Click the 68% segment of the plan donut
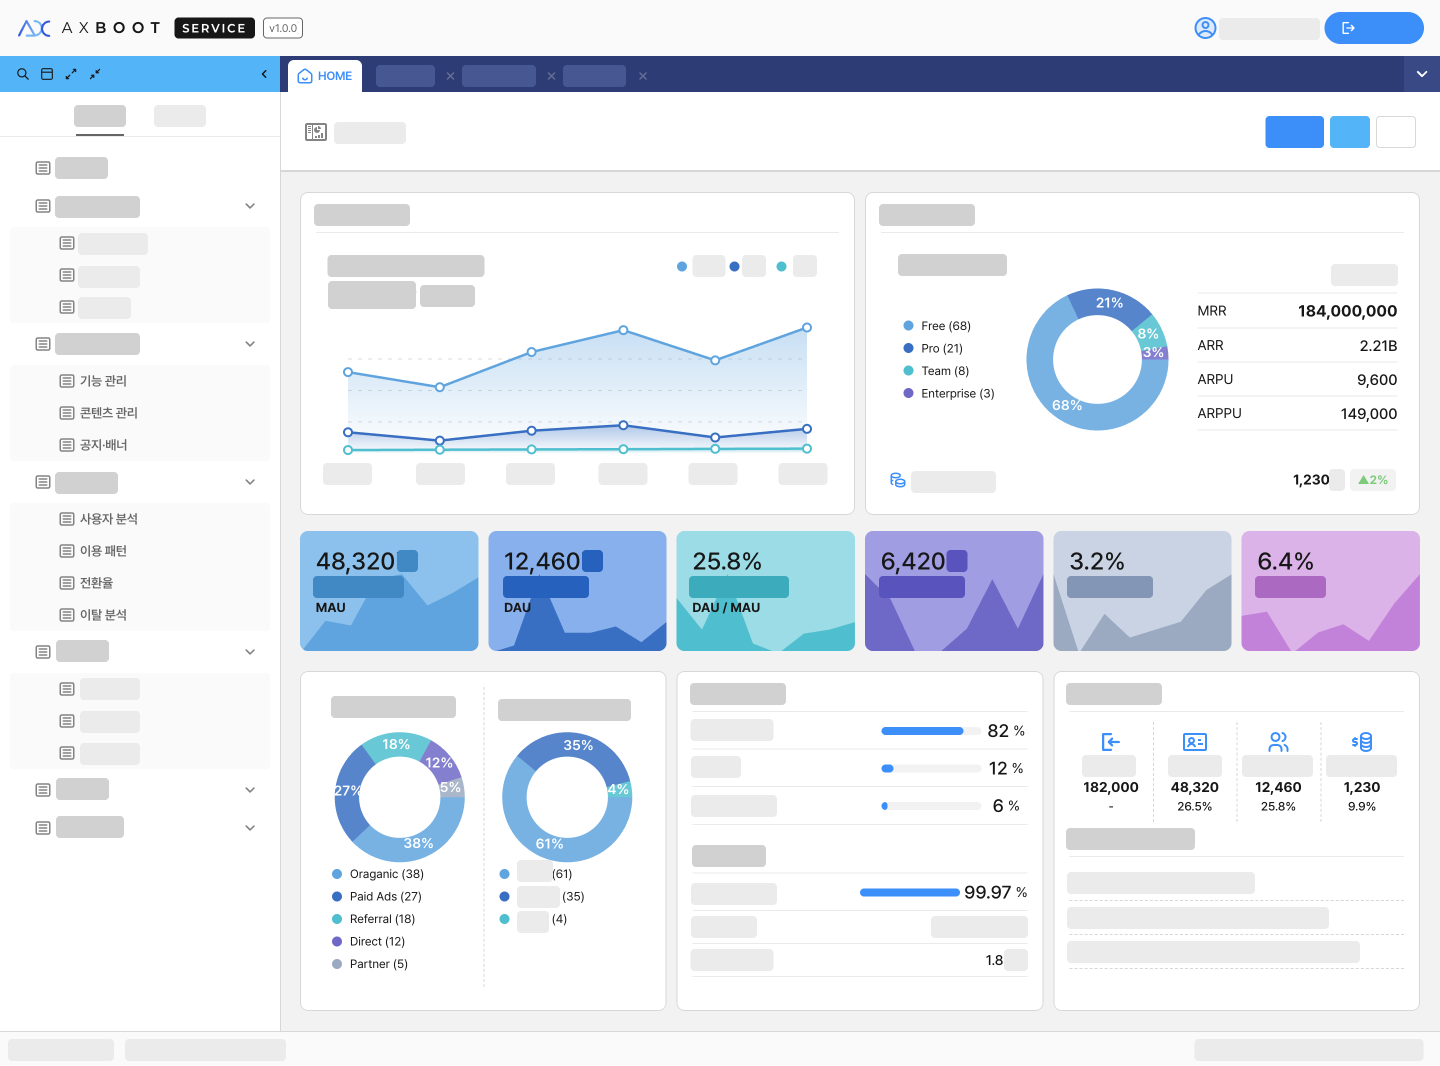The width and height of the screenshot is (1440, 1066). tap(1067, 405)
